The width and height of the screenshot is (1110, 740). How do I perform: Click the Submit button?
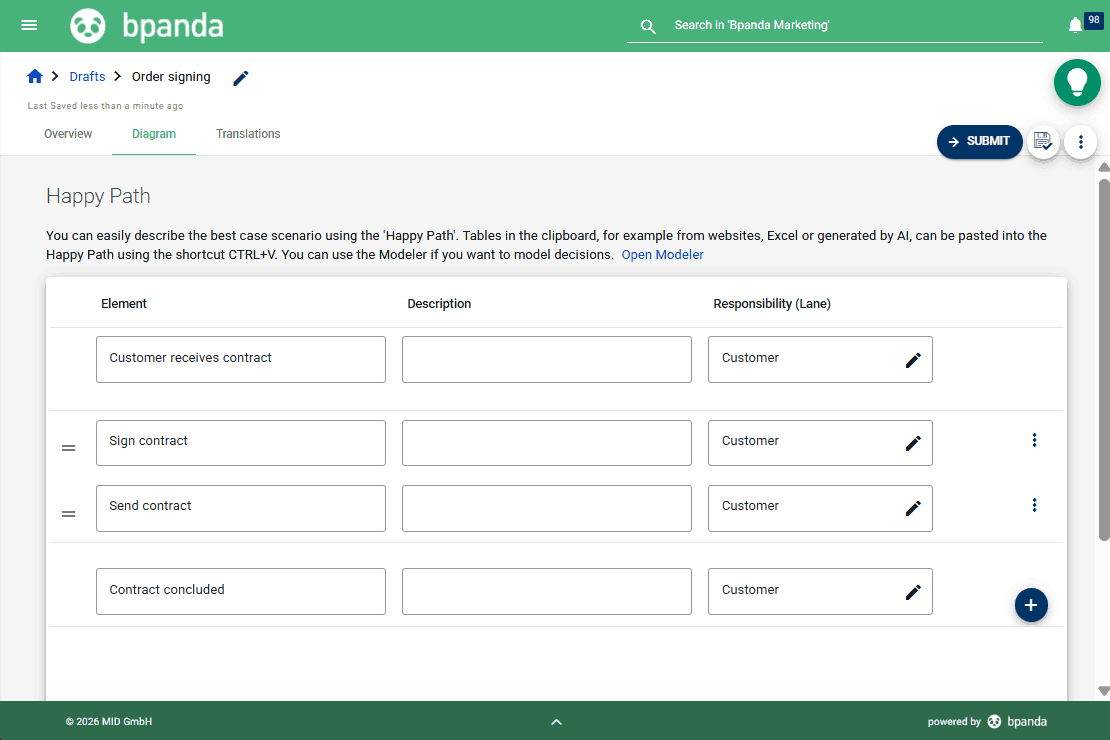tap(979, 141)
